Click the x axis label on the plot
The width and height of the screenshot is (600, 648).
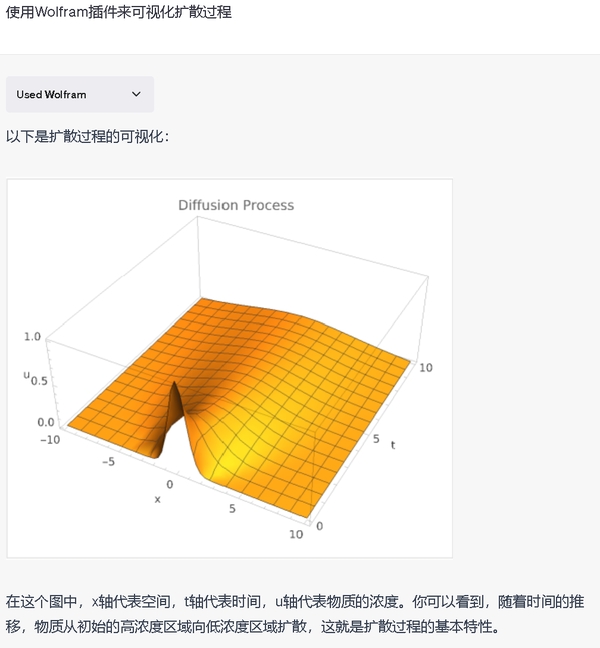(x=157, y=499)
